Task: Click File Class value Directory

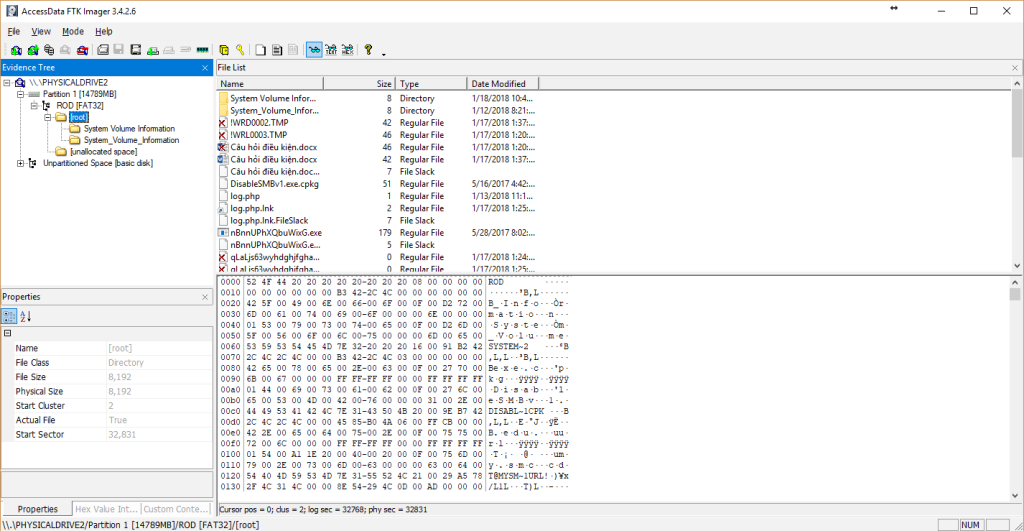Action: 125,362
